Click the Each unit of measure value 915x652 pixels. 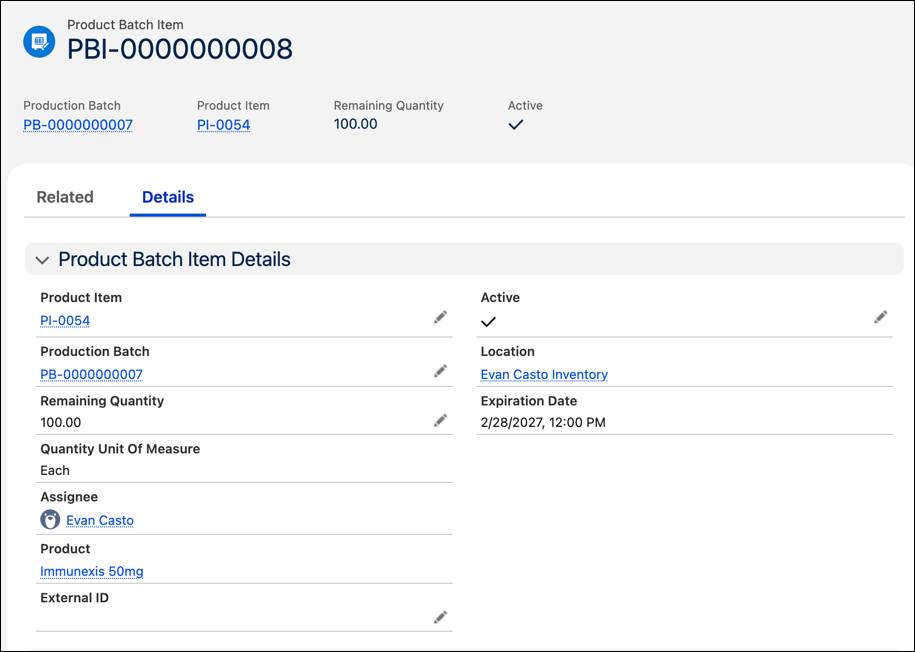point(55,470)
